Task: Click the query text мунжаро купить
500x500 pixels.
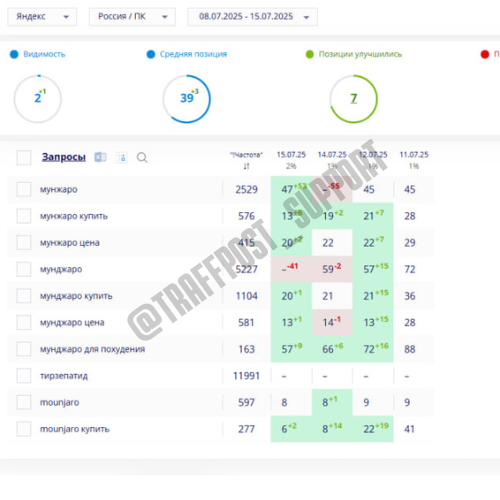Action: (74, 216)
